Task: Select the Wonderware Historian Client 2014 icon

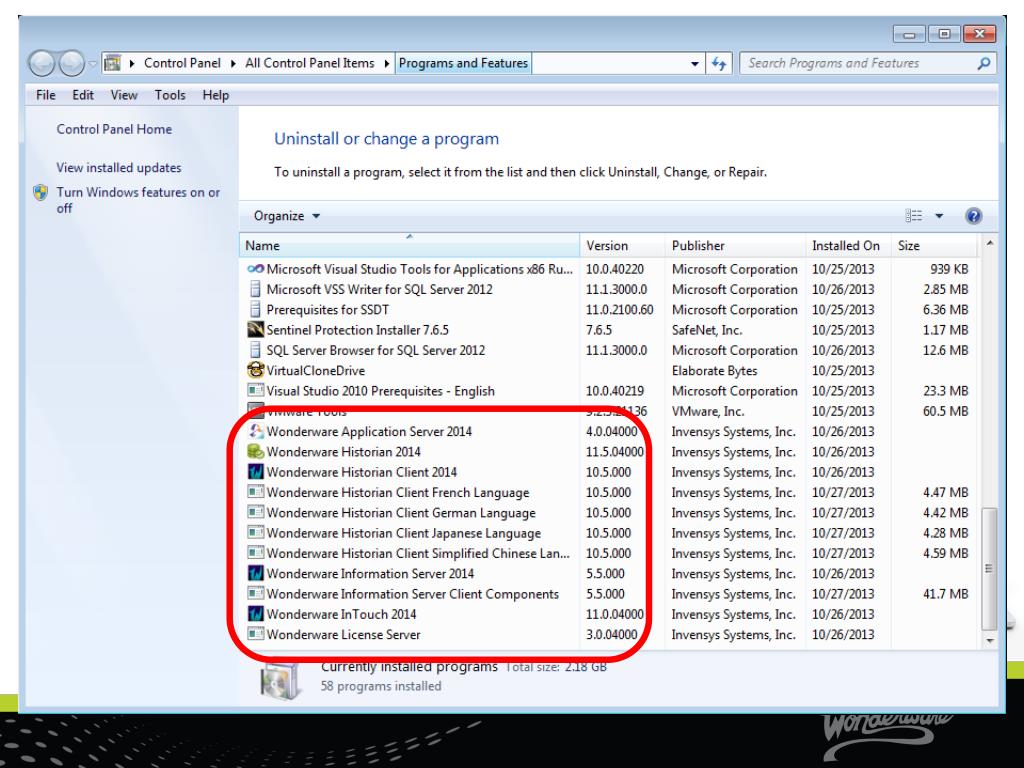Action: (x=255, y=472)
